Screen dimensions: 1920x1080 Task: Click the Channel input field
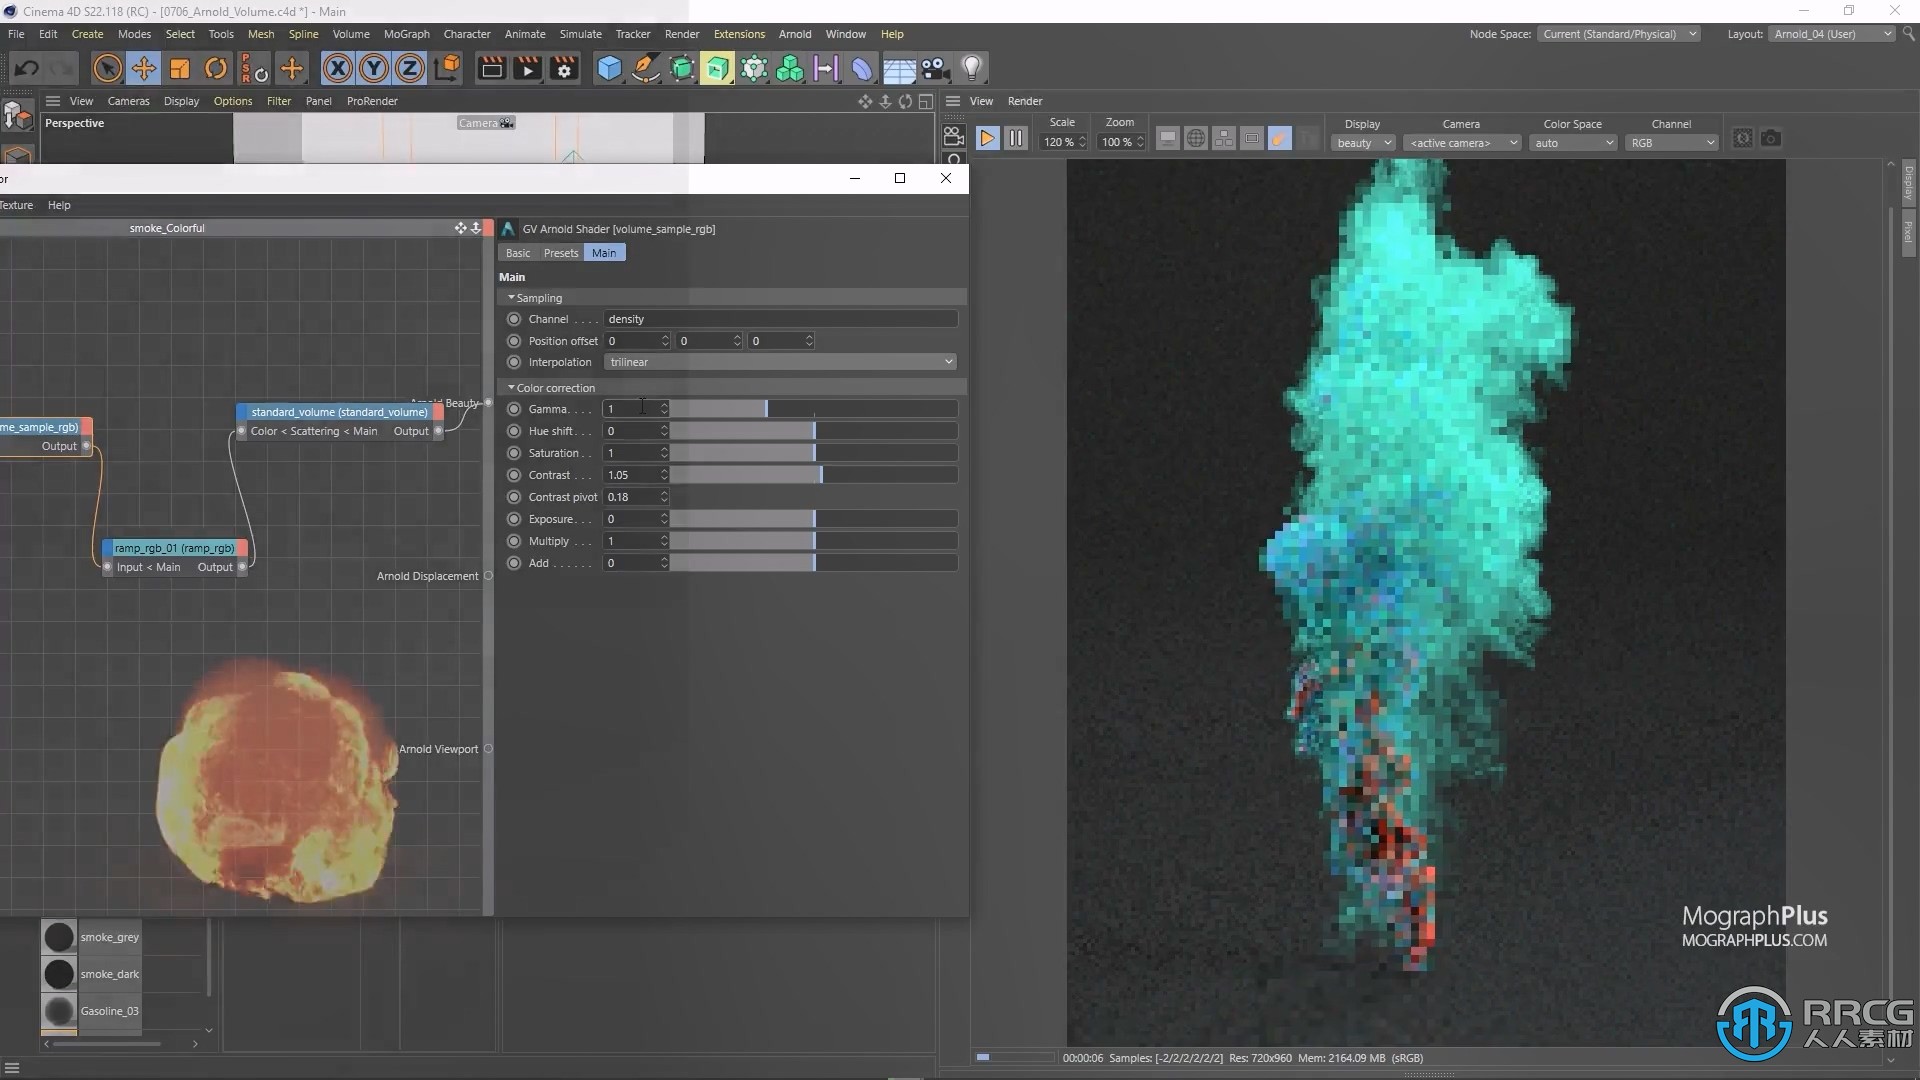tap(779, 318)
